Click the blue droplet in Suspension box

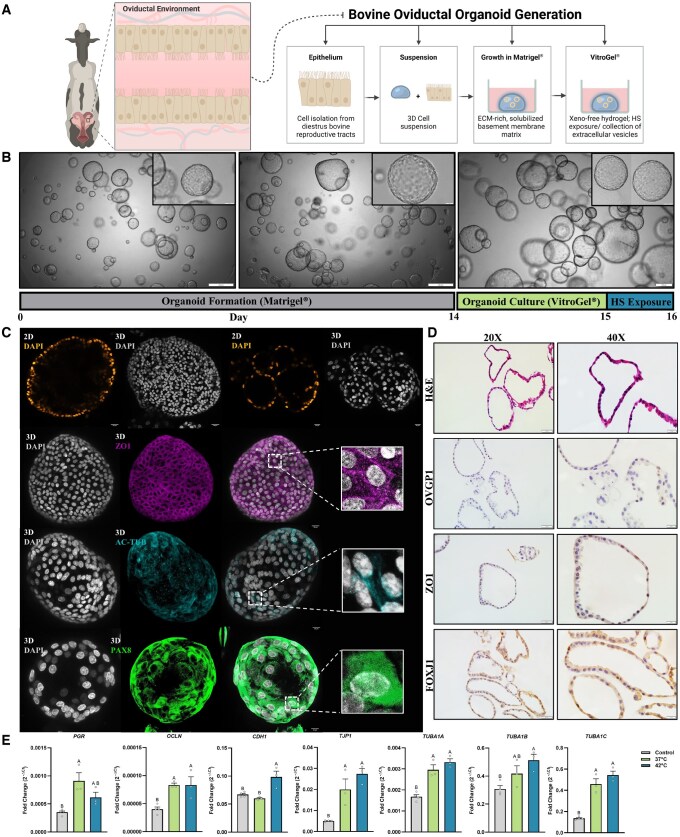point(400,92)
